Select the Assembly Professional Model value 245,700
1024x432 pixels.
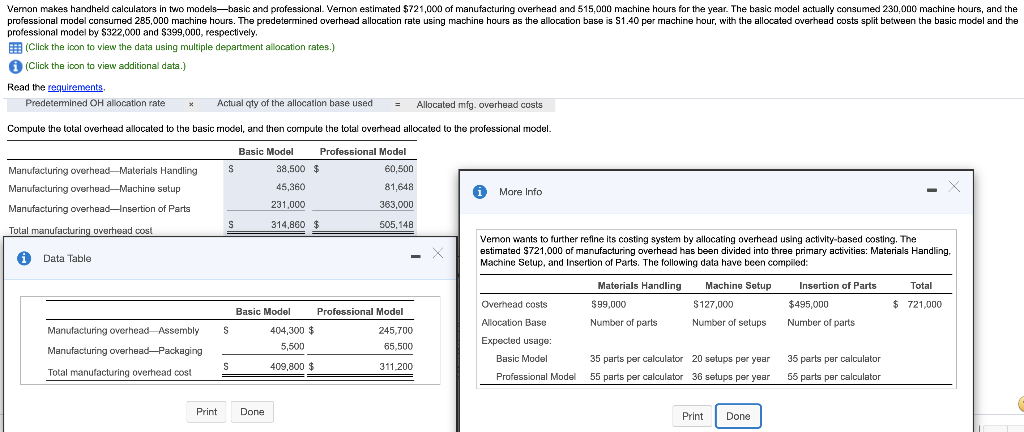pos(396,330)
